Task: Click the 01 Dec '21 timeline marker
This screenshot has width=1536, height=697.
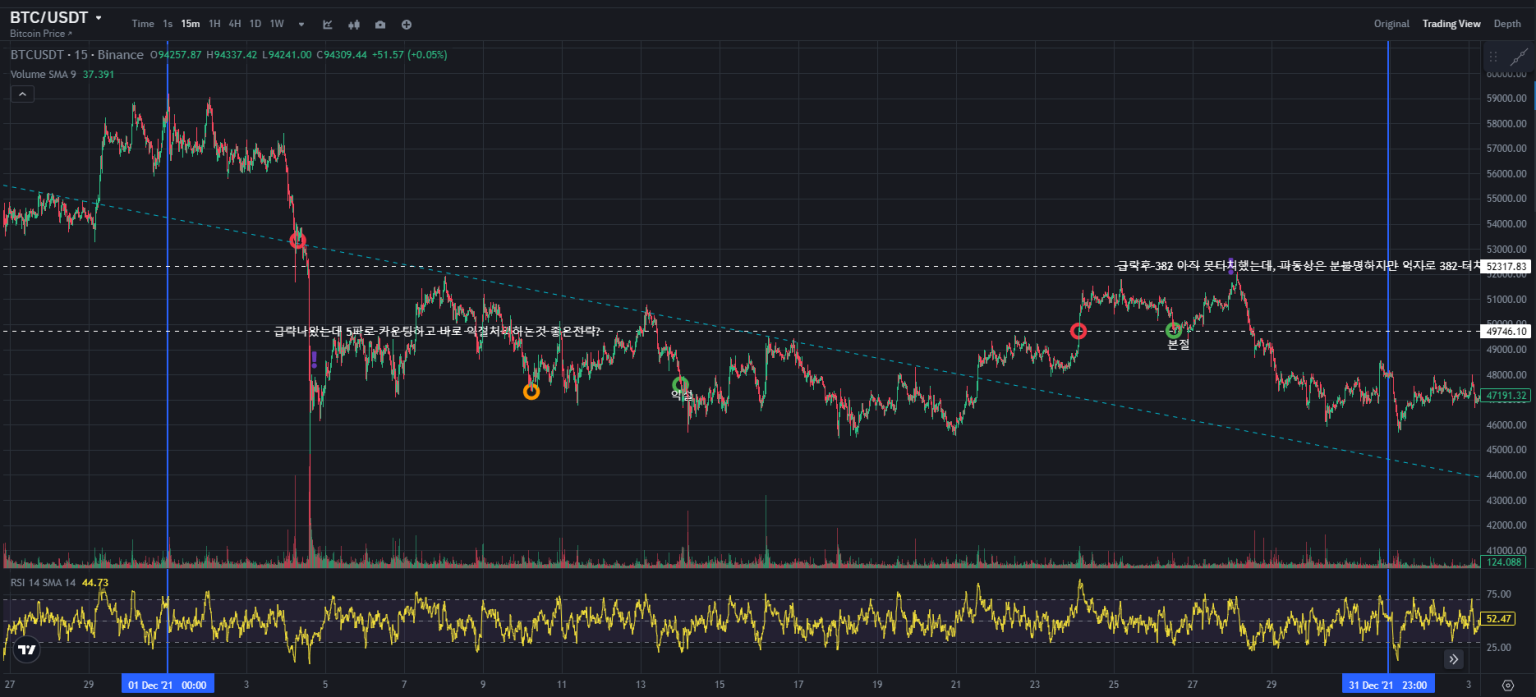Action: point(167,685)
